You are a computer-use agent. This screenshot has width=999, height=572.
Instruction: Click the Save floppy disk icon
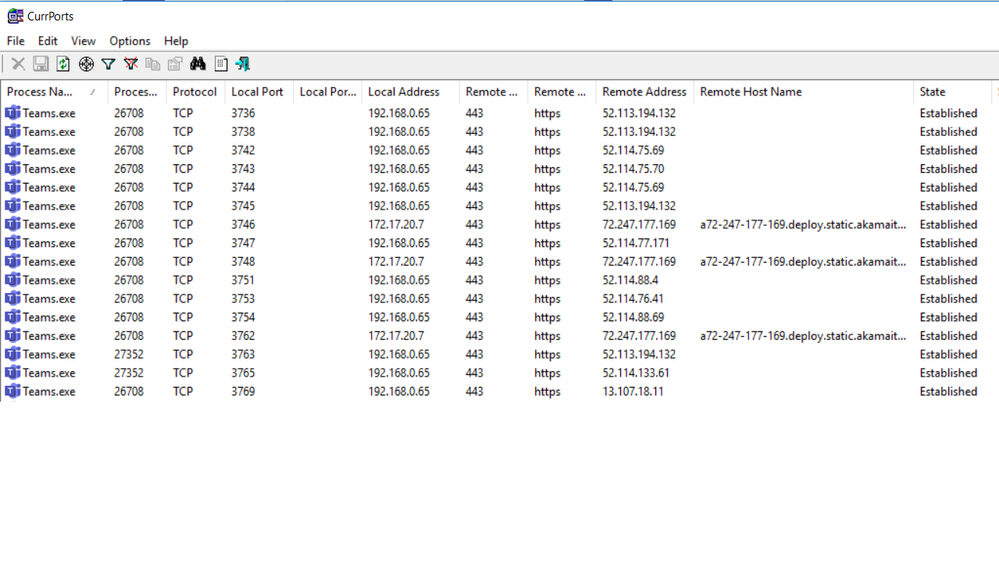pos(41,64)
